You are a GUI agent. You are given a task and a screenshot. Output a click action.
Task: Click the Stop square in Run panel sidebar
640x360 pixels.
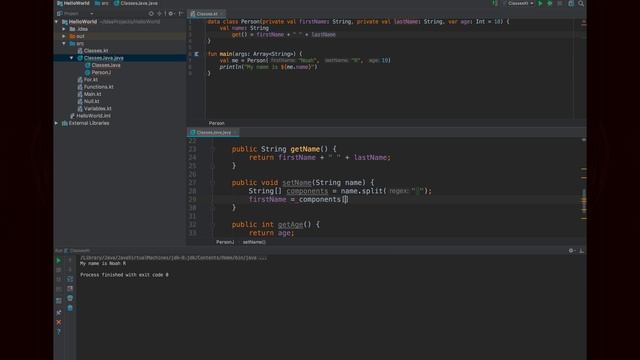59,270
